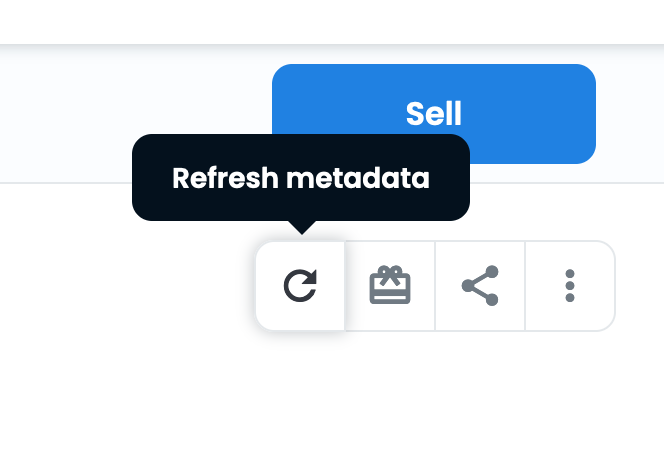Screen dimensions: 664x466
Task: Click the Sell label text
Action: 434,114
